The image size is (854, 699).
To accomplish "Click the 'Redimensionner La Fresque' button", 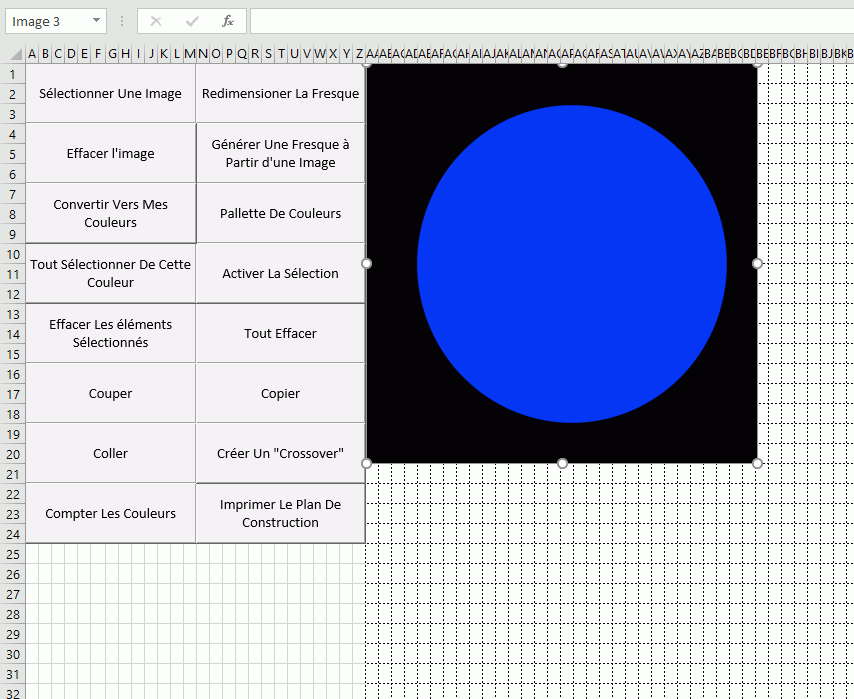I will [x=280, y=94].
